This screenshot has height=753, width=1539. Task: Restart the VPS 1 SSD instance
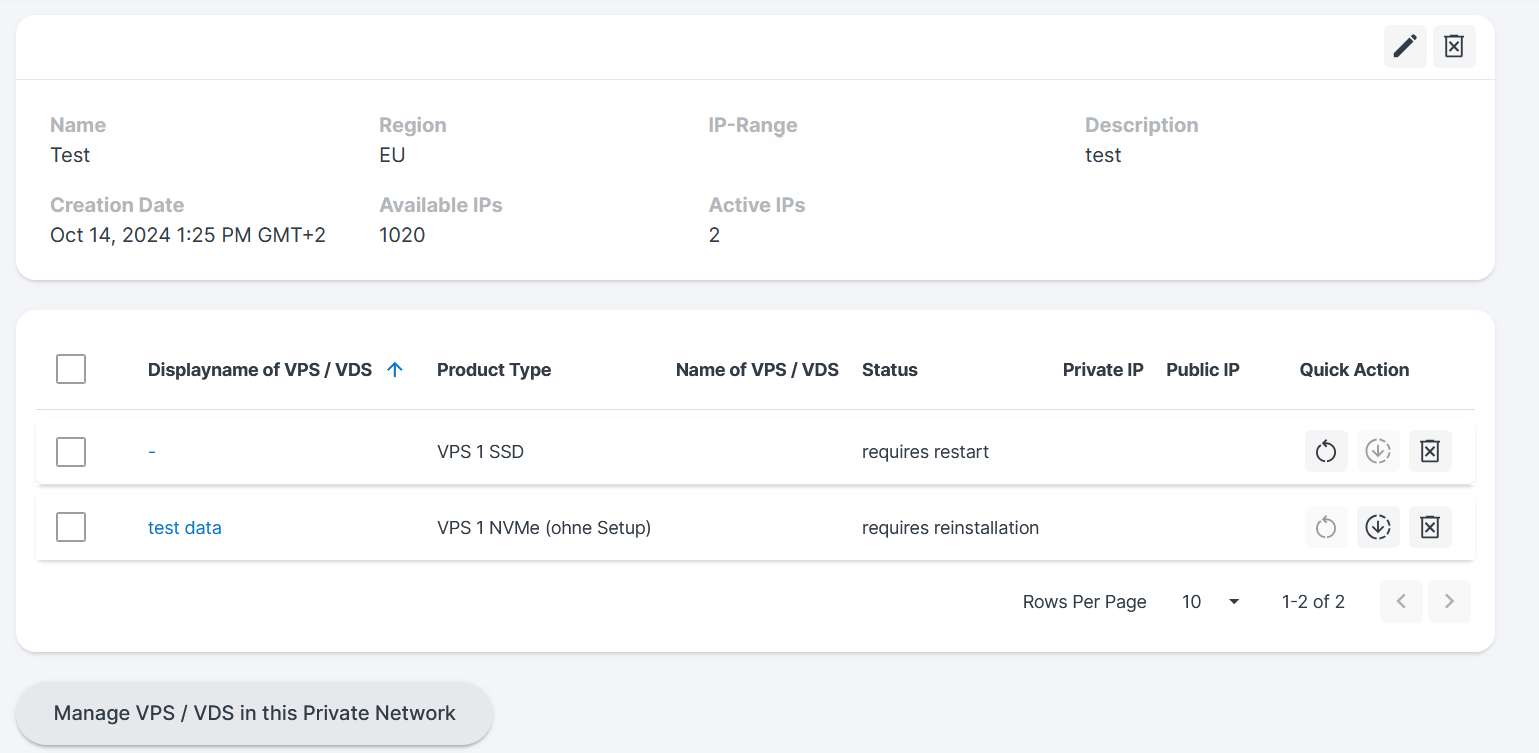point(1326,451)
